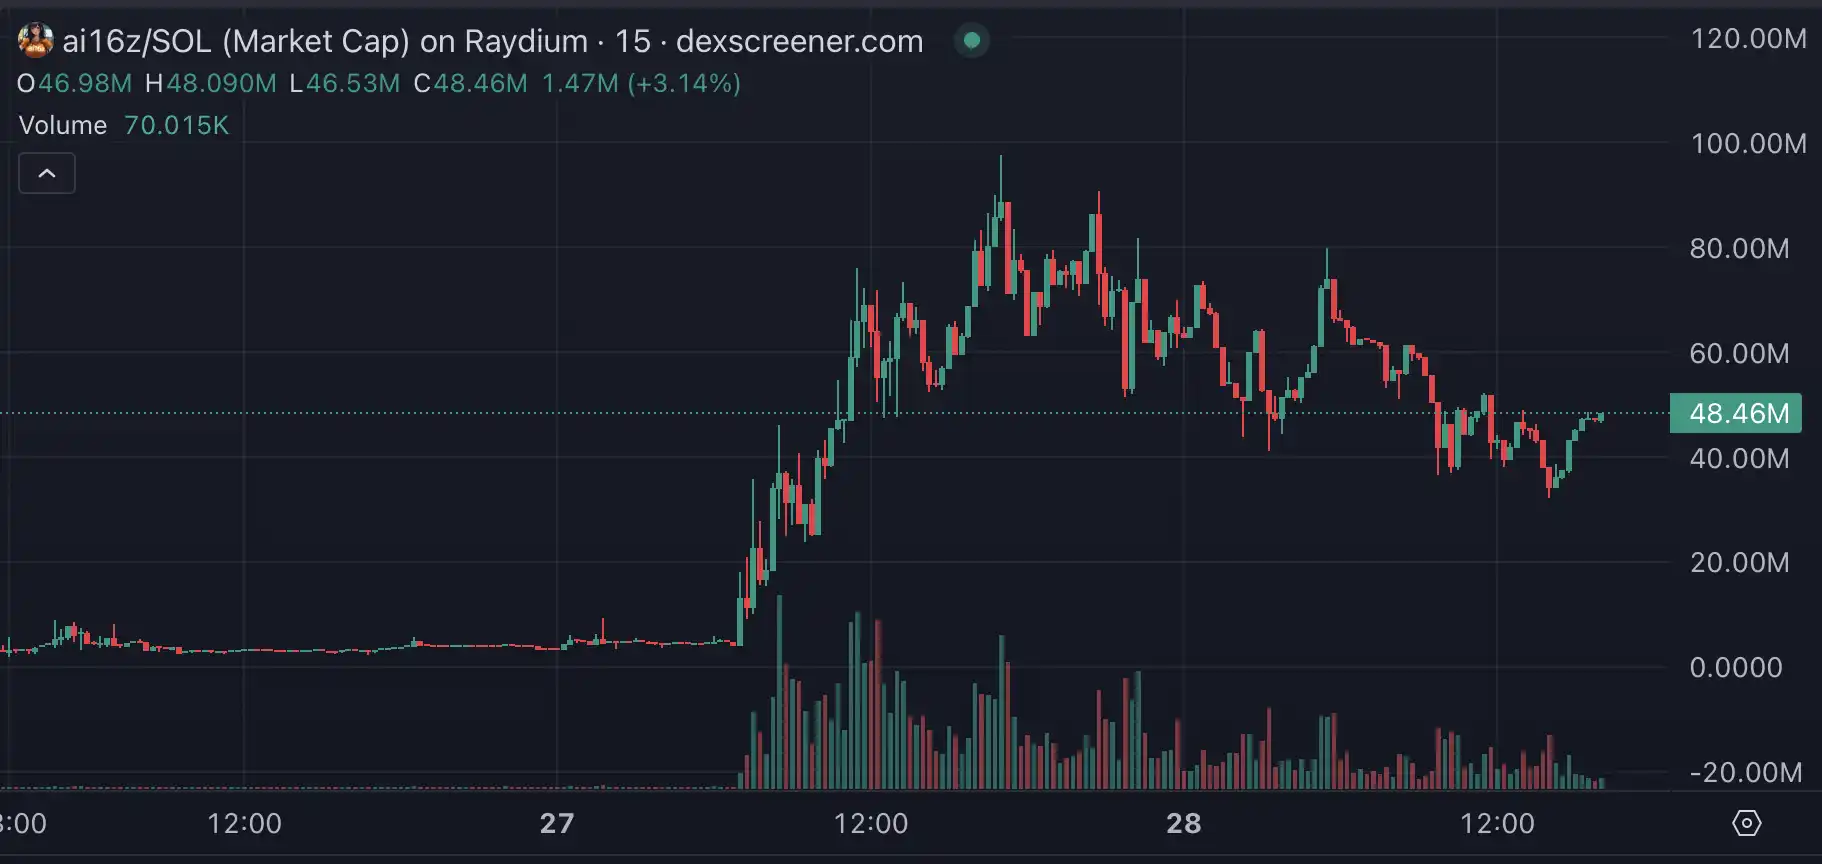
Task: Click the date label 28 on time axis
Action: [1183, 824]
